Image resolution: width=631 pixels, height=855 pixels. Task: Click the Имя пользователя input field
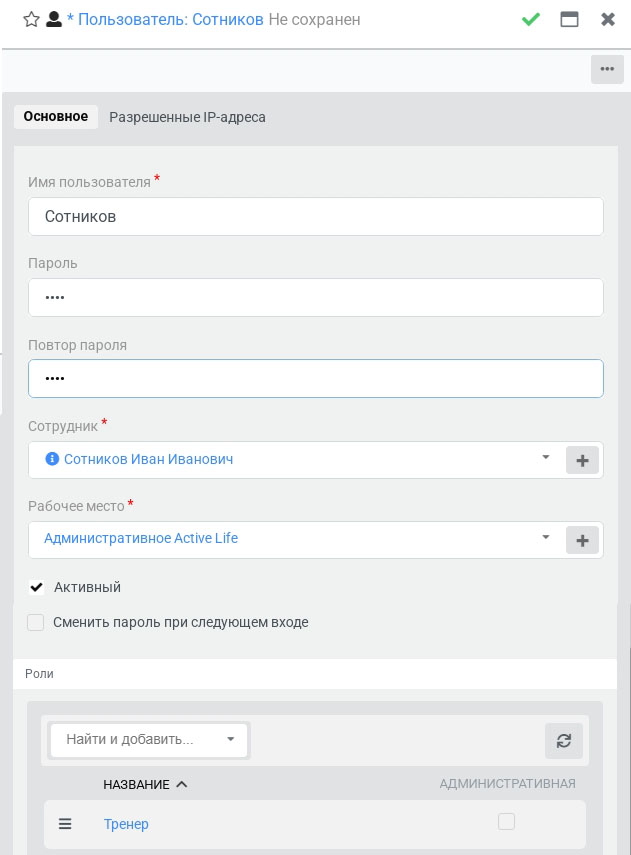316,216
